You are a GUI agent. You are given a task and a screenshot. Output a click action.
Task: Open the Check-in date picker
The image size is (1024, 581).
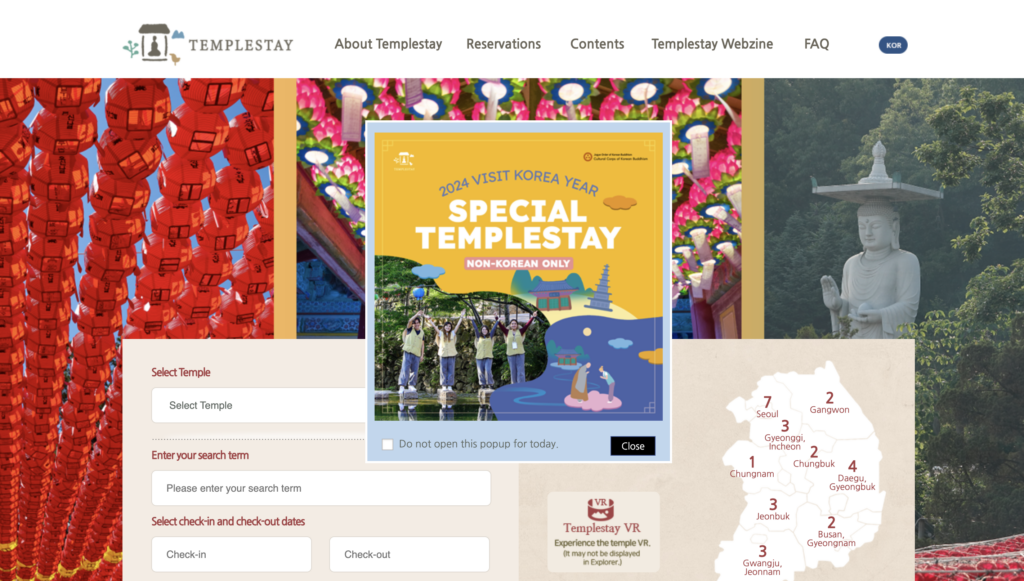coord(231,554)
